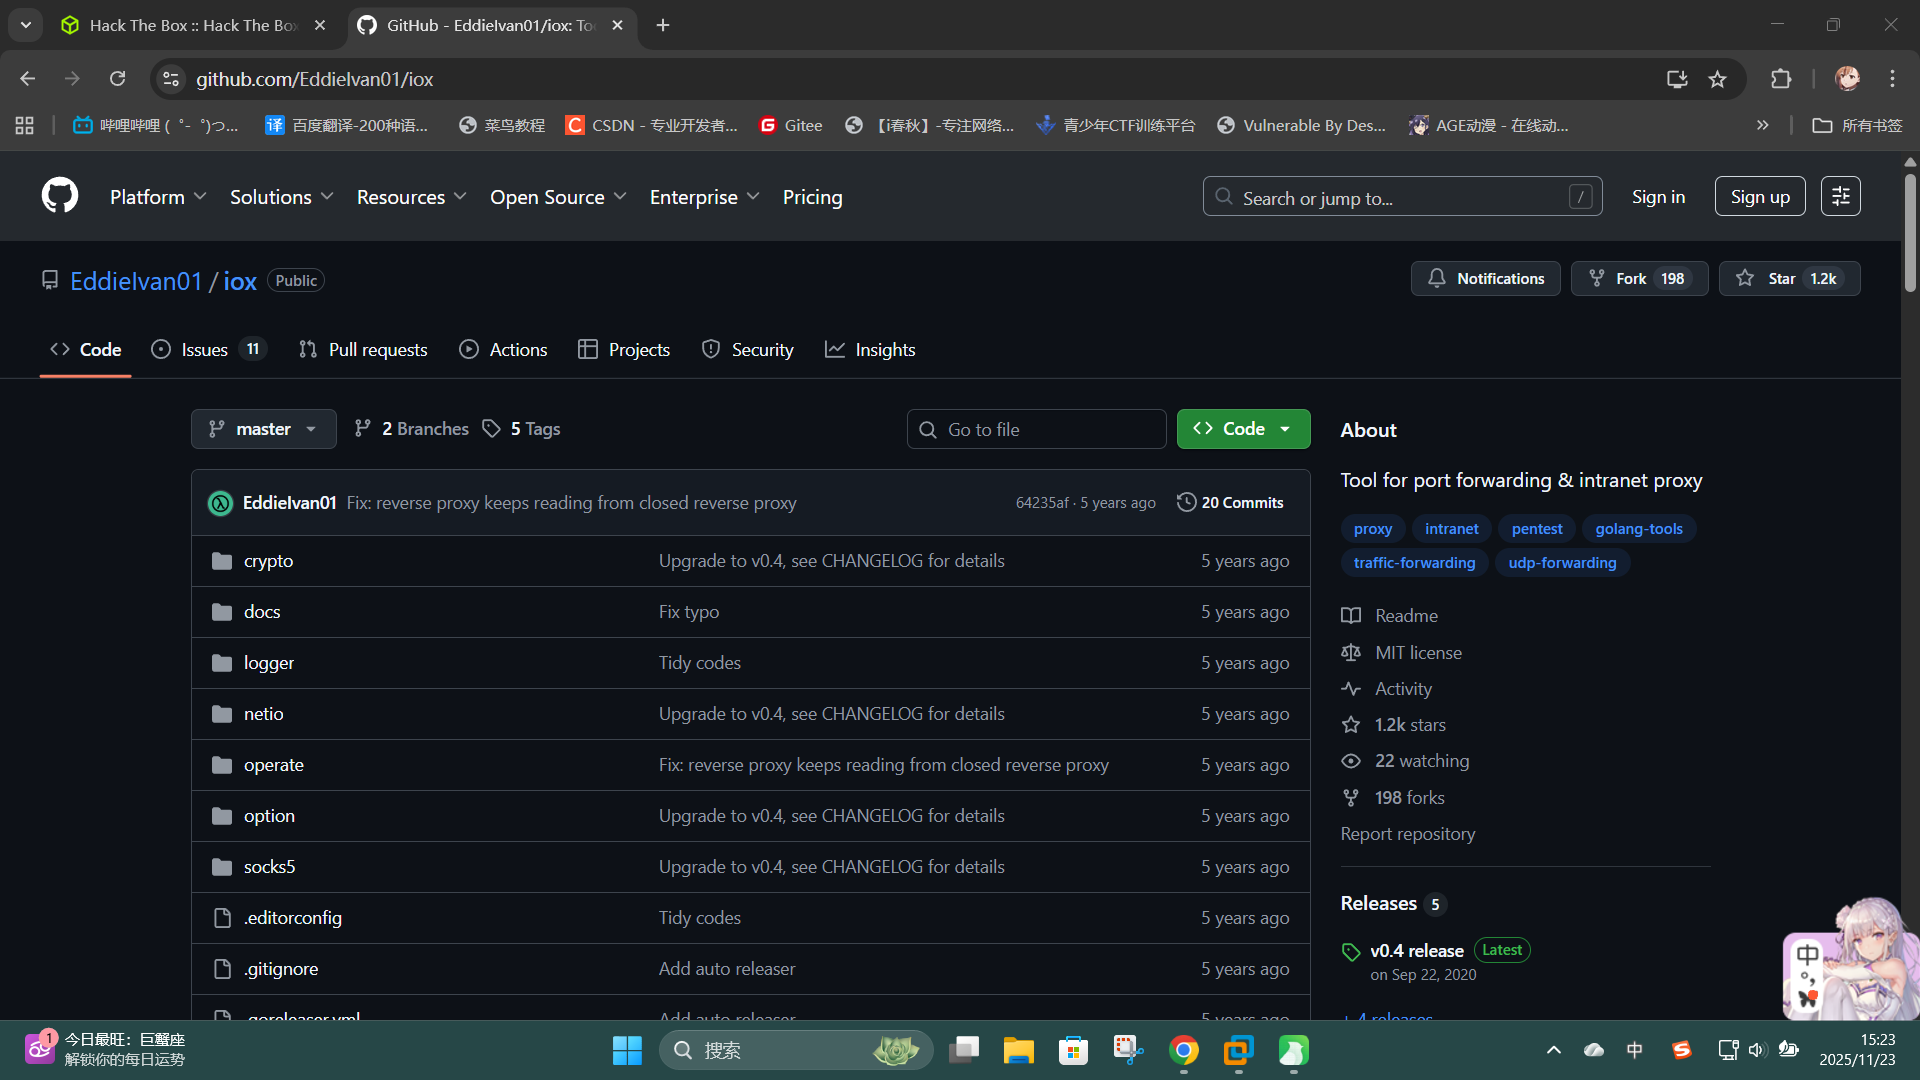
Task: Open the global navigation settings icon beside Sign up
Action: coord(1840,197)
